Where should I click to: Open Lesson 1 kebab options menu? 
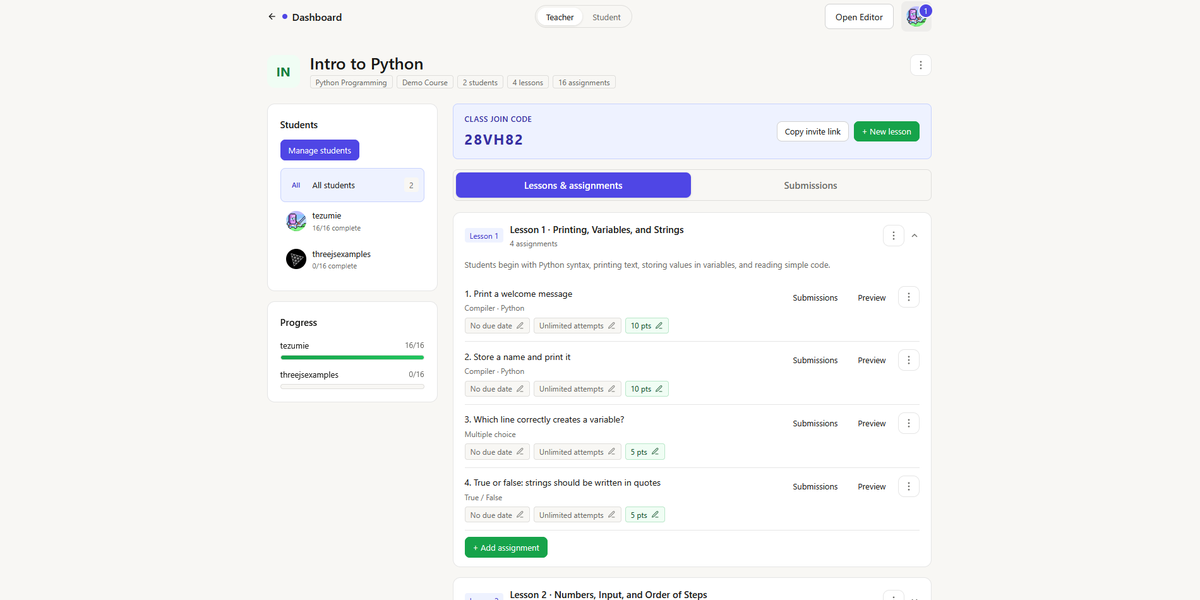[893, 236]
